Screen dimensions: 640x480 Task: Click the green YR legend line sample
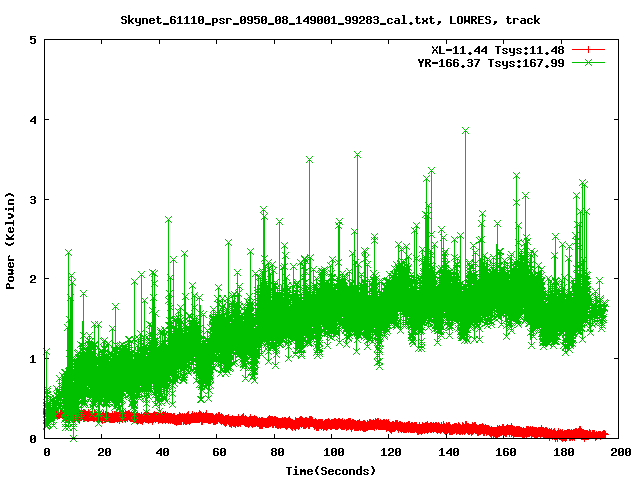[589, 62]
